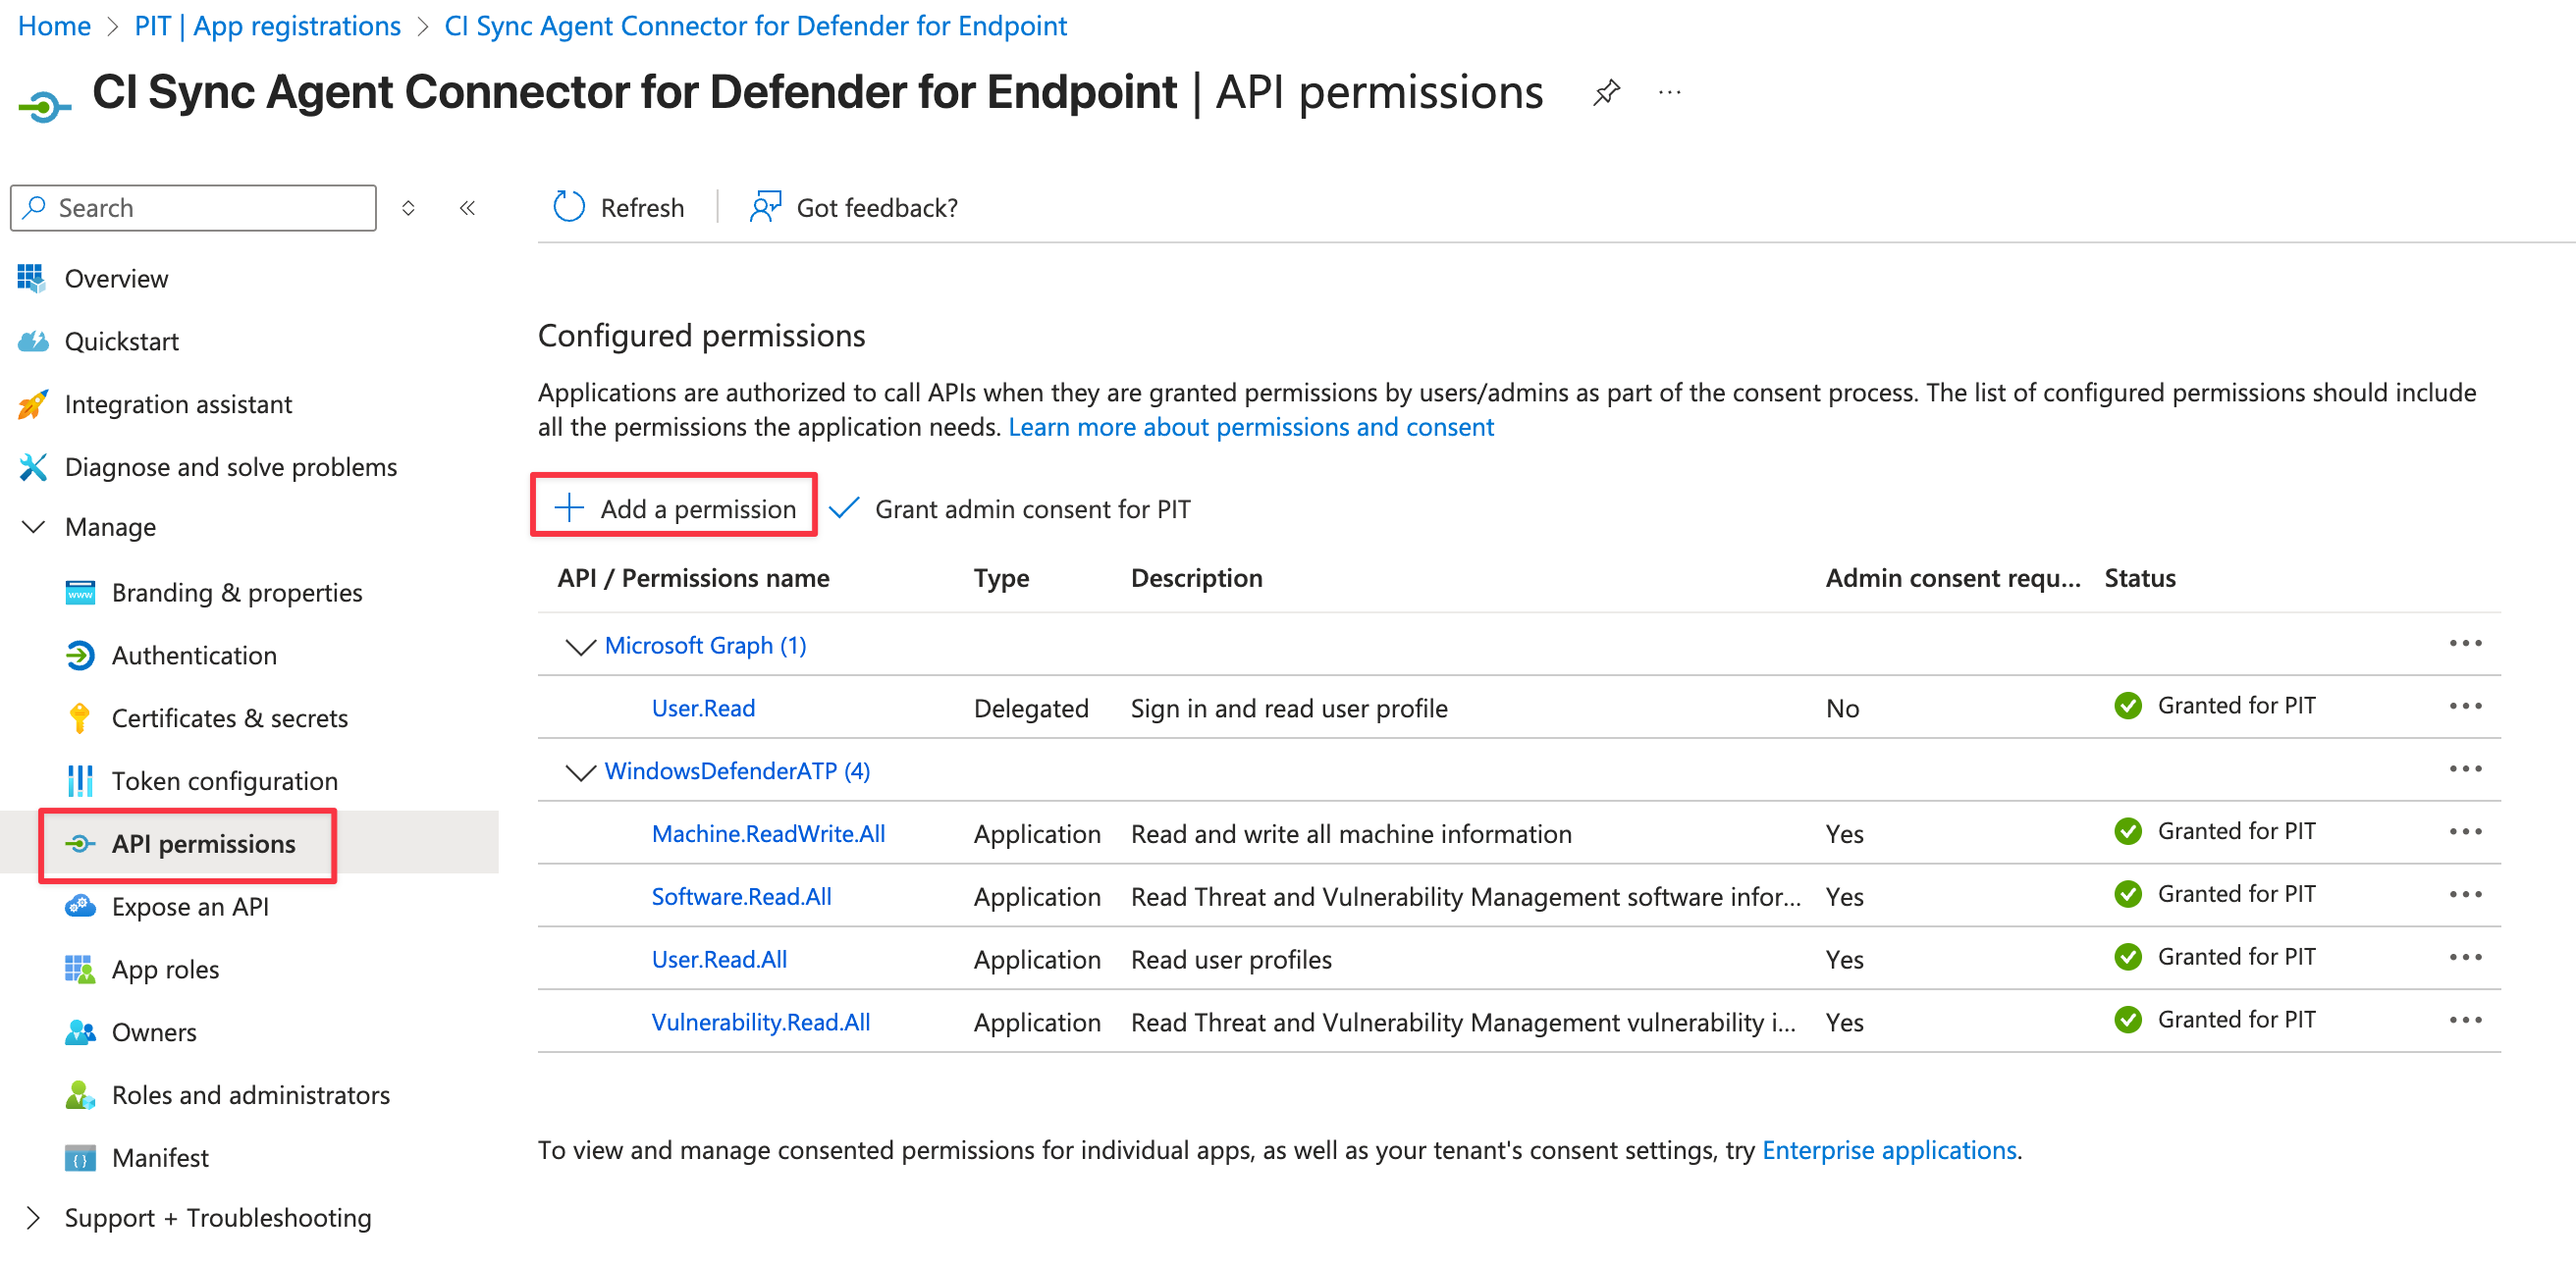Click the Diagnose and solve problems wrench icon
The height and width of the screenshot is (1264, 2576).
(x=32, y=467)
